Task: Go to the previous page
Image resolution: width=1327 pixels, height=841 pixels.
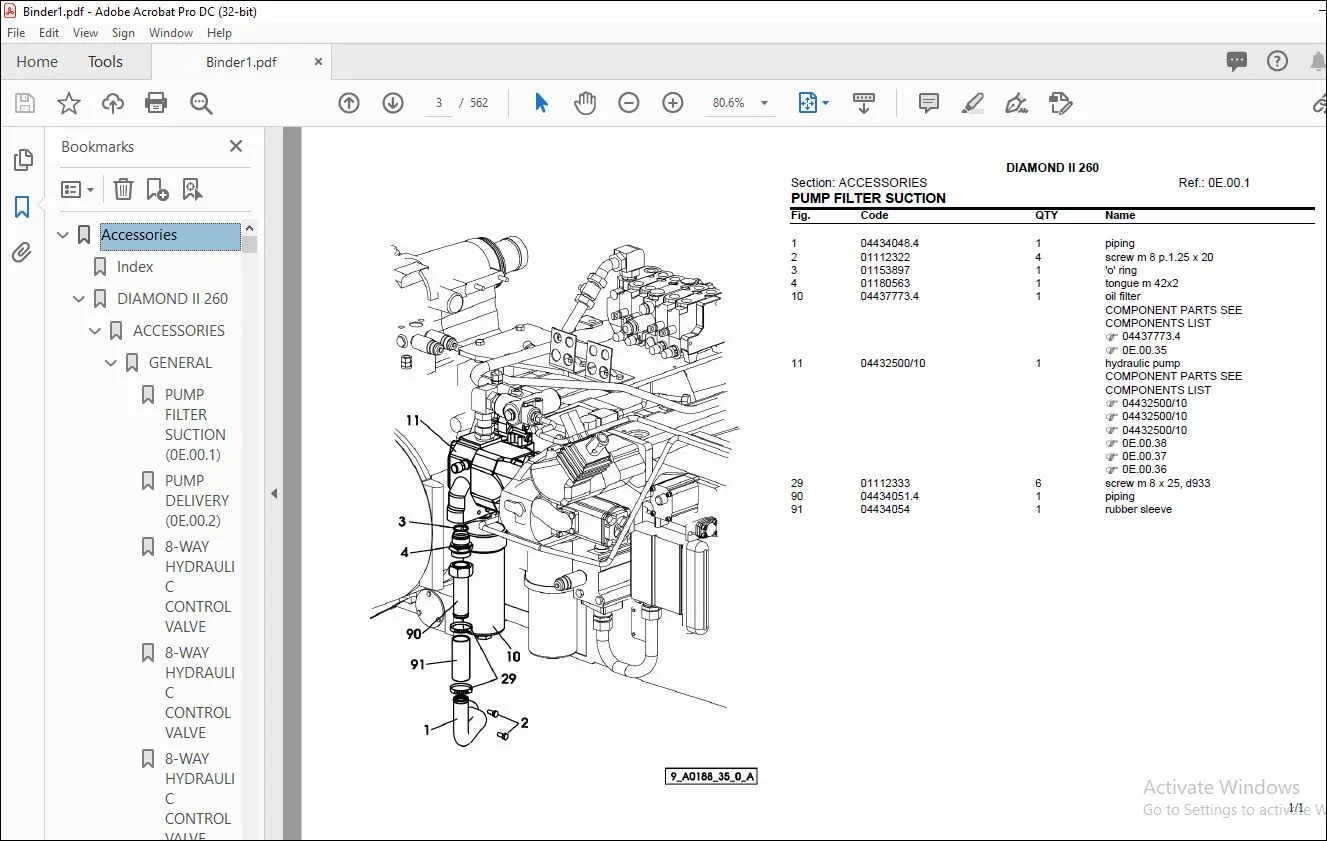Action: pyautogui.click(x=349, y=103)
